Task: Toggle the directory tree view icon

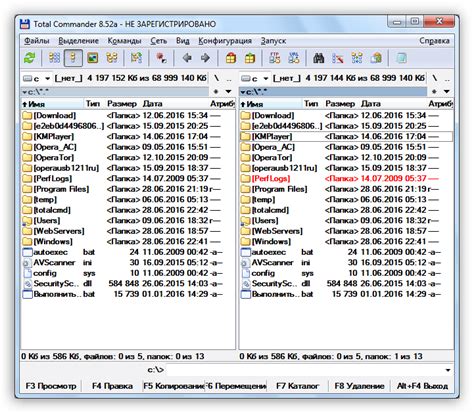Action: click(x=112, y=58)
